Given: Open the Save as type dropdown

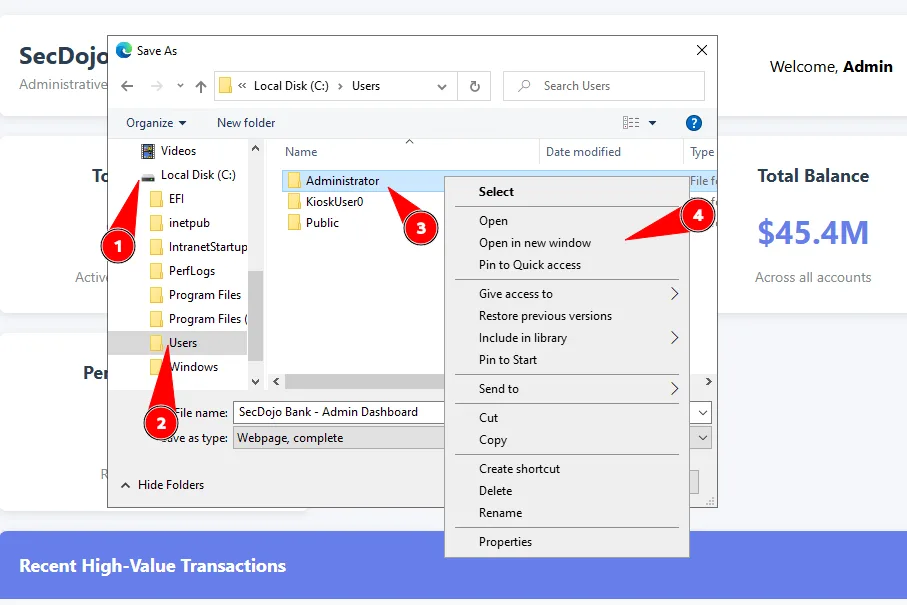Looking at the screenshot, I should click(703, 438).
